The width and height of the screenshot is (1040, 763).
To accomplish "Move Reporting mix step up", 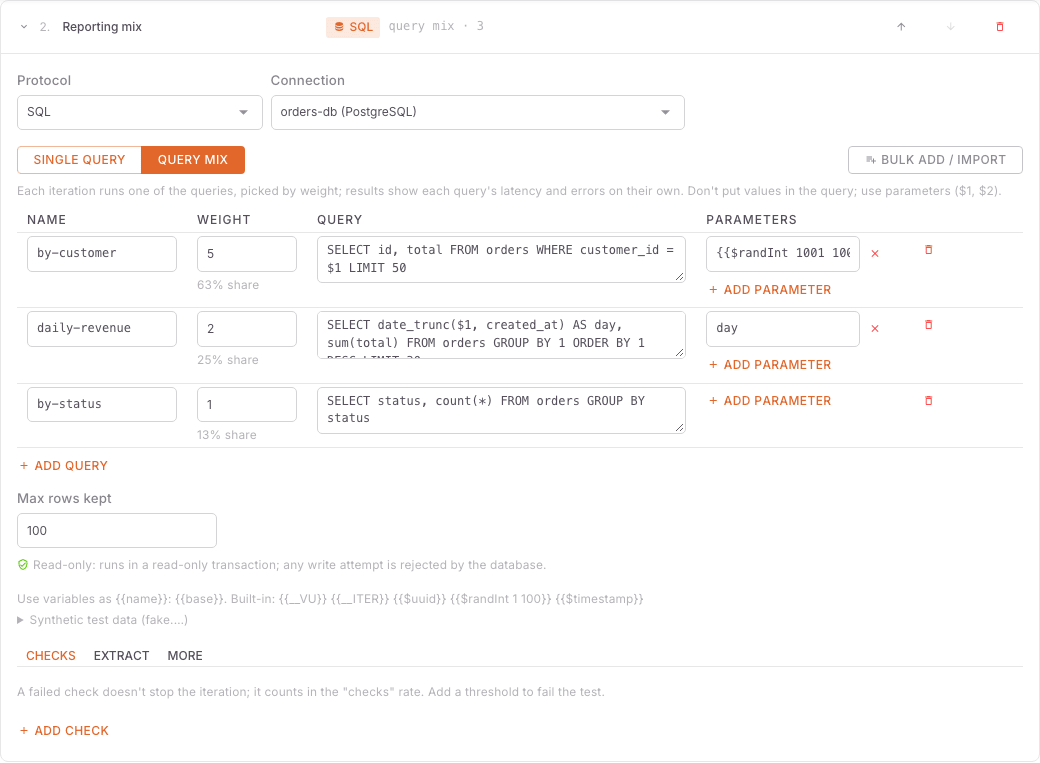I will pos(901,27).
